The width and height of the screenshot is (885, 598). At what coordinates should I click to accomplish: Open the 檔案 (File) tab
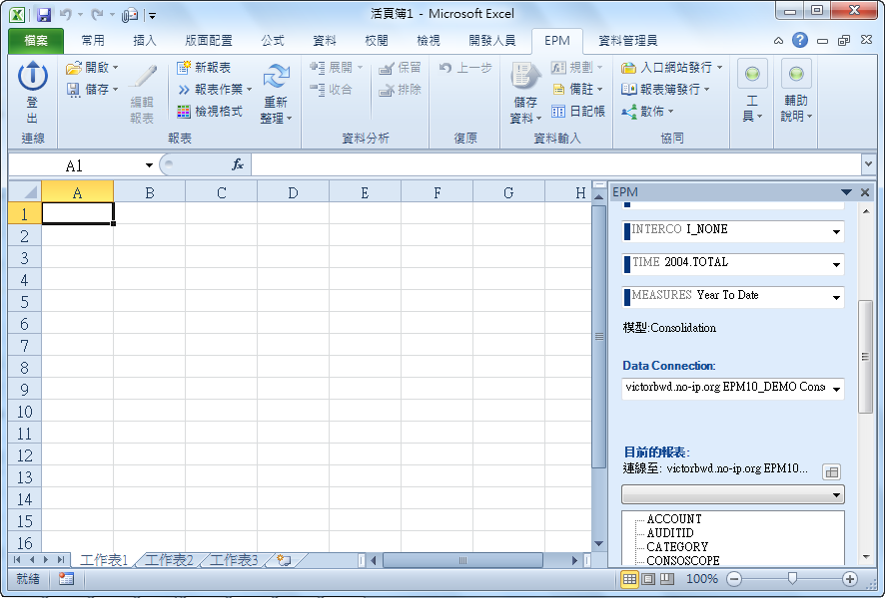[35, 41]
